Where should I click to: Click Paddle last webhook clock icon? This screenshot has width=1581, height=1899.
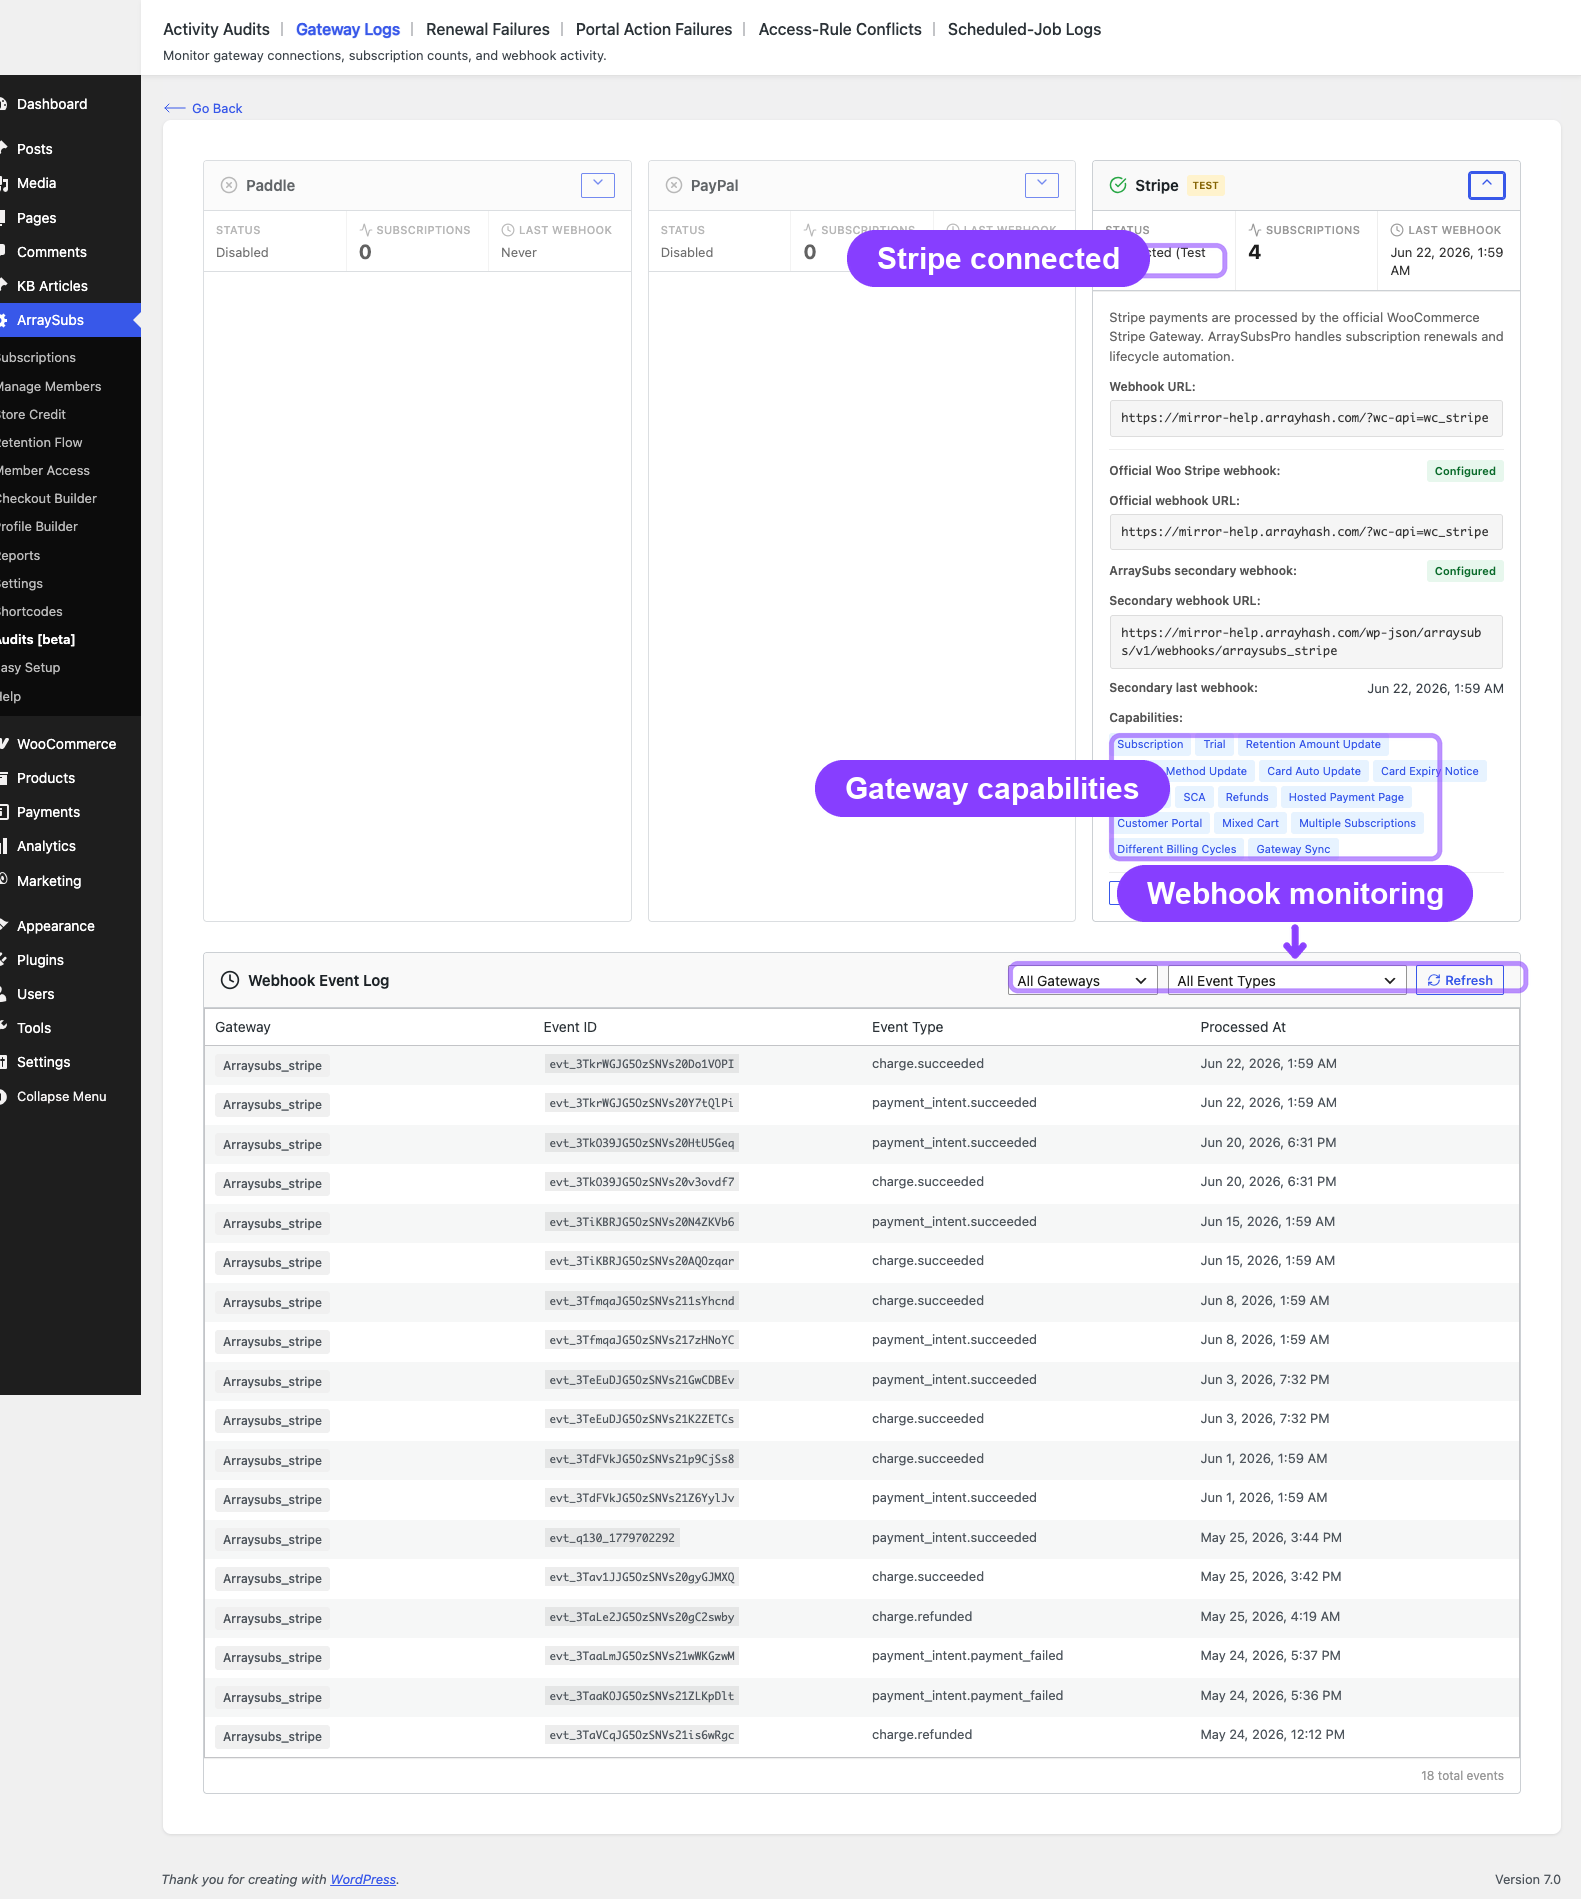pyautogui.click(x=508, y=230)
